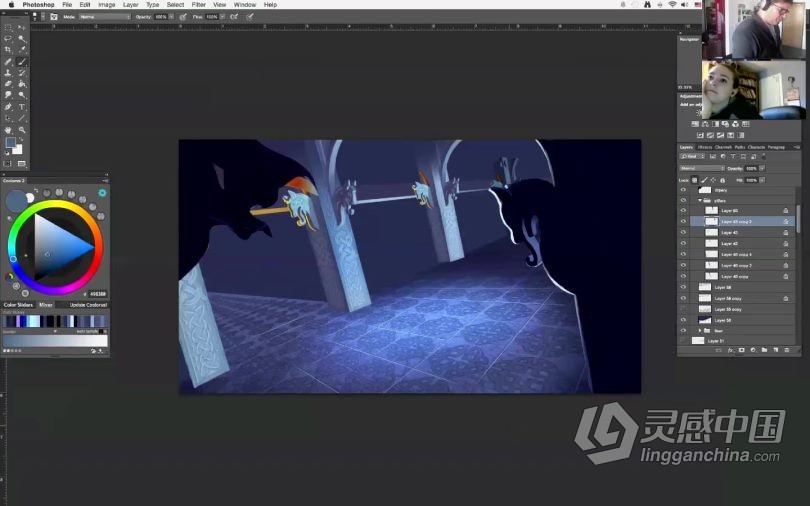Open the brush panel toggle in options bar
The height and width of the screenshot is (506, 810).
point(53,17)
